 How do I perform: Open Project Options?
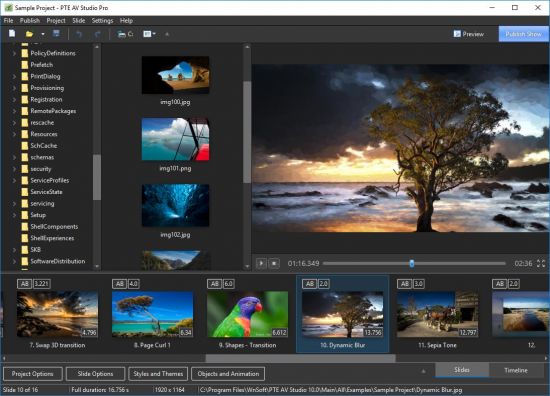pos(33,374)
